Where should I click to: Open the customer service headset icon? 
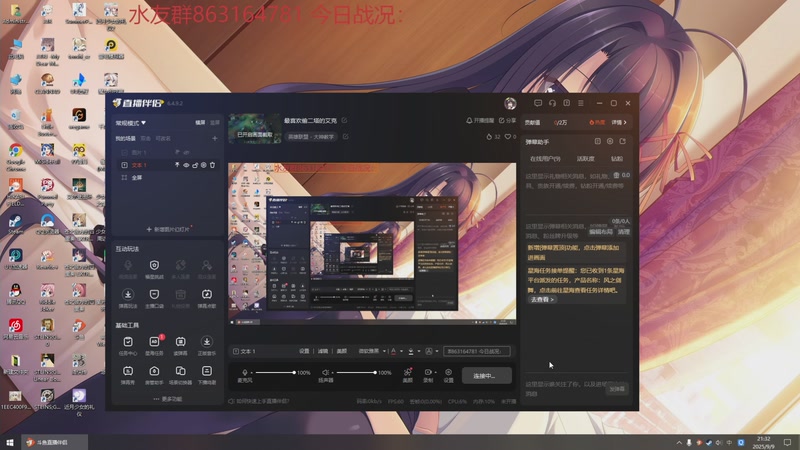pyautogui.click(x=552, y=103)
